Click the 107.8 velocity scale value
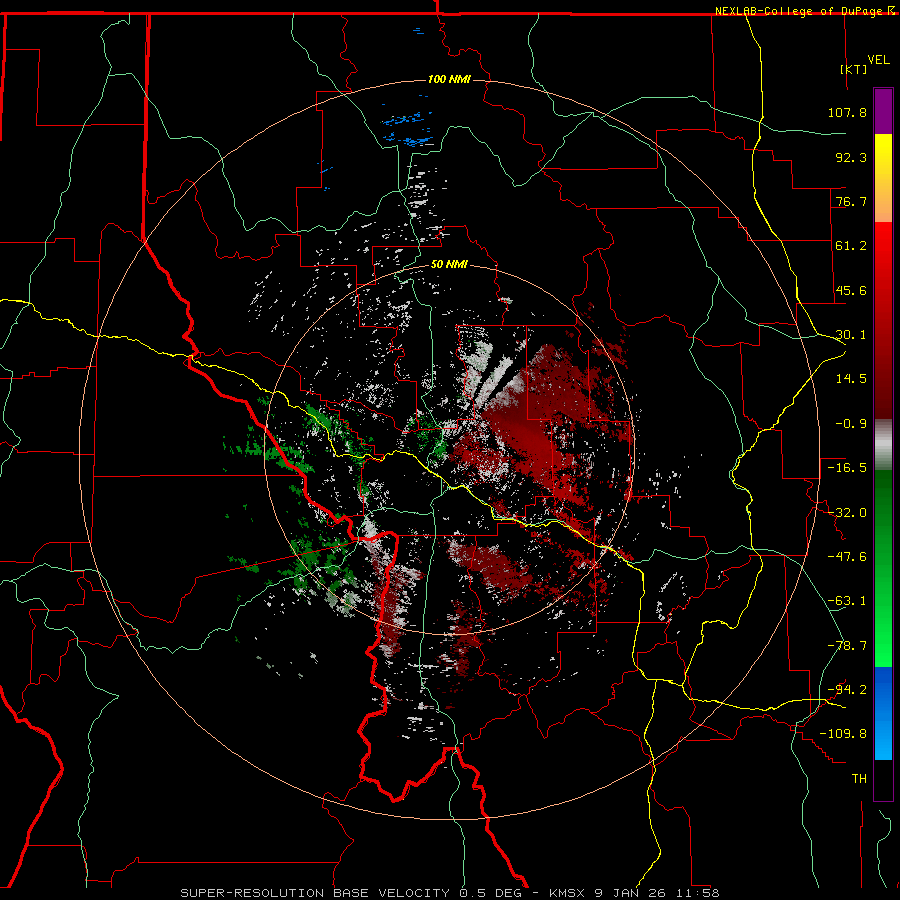 (x=847, y=112)
